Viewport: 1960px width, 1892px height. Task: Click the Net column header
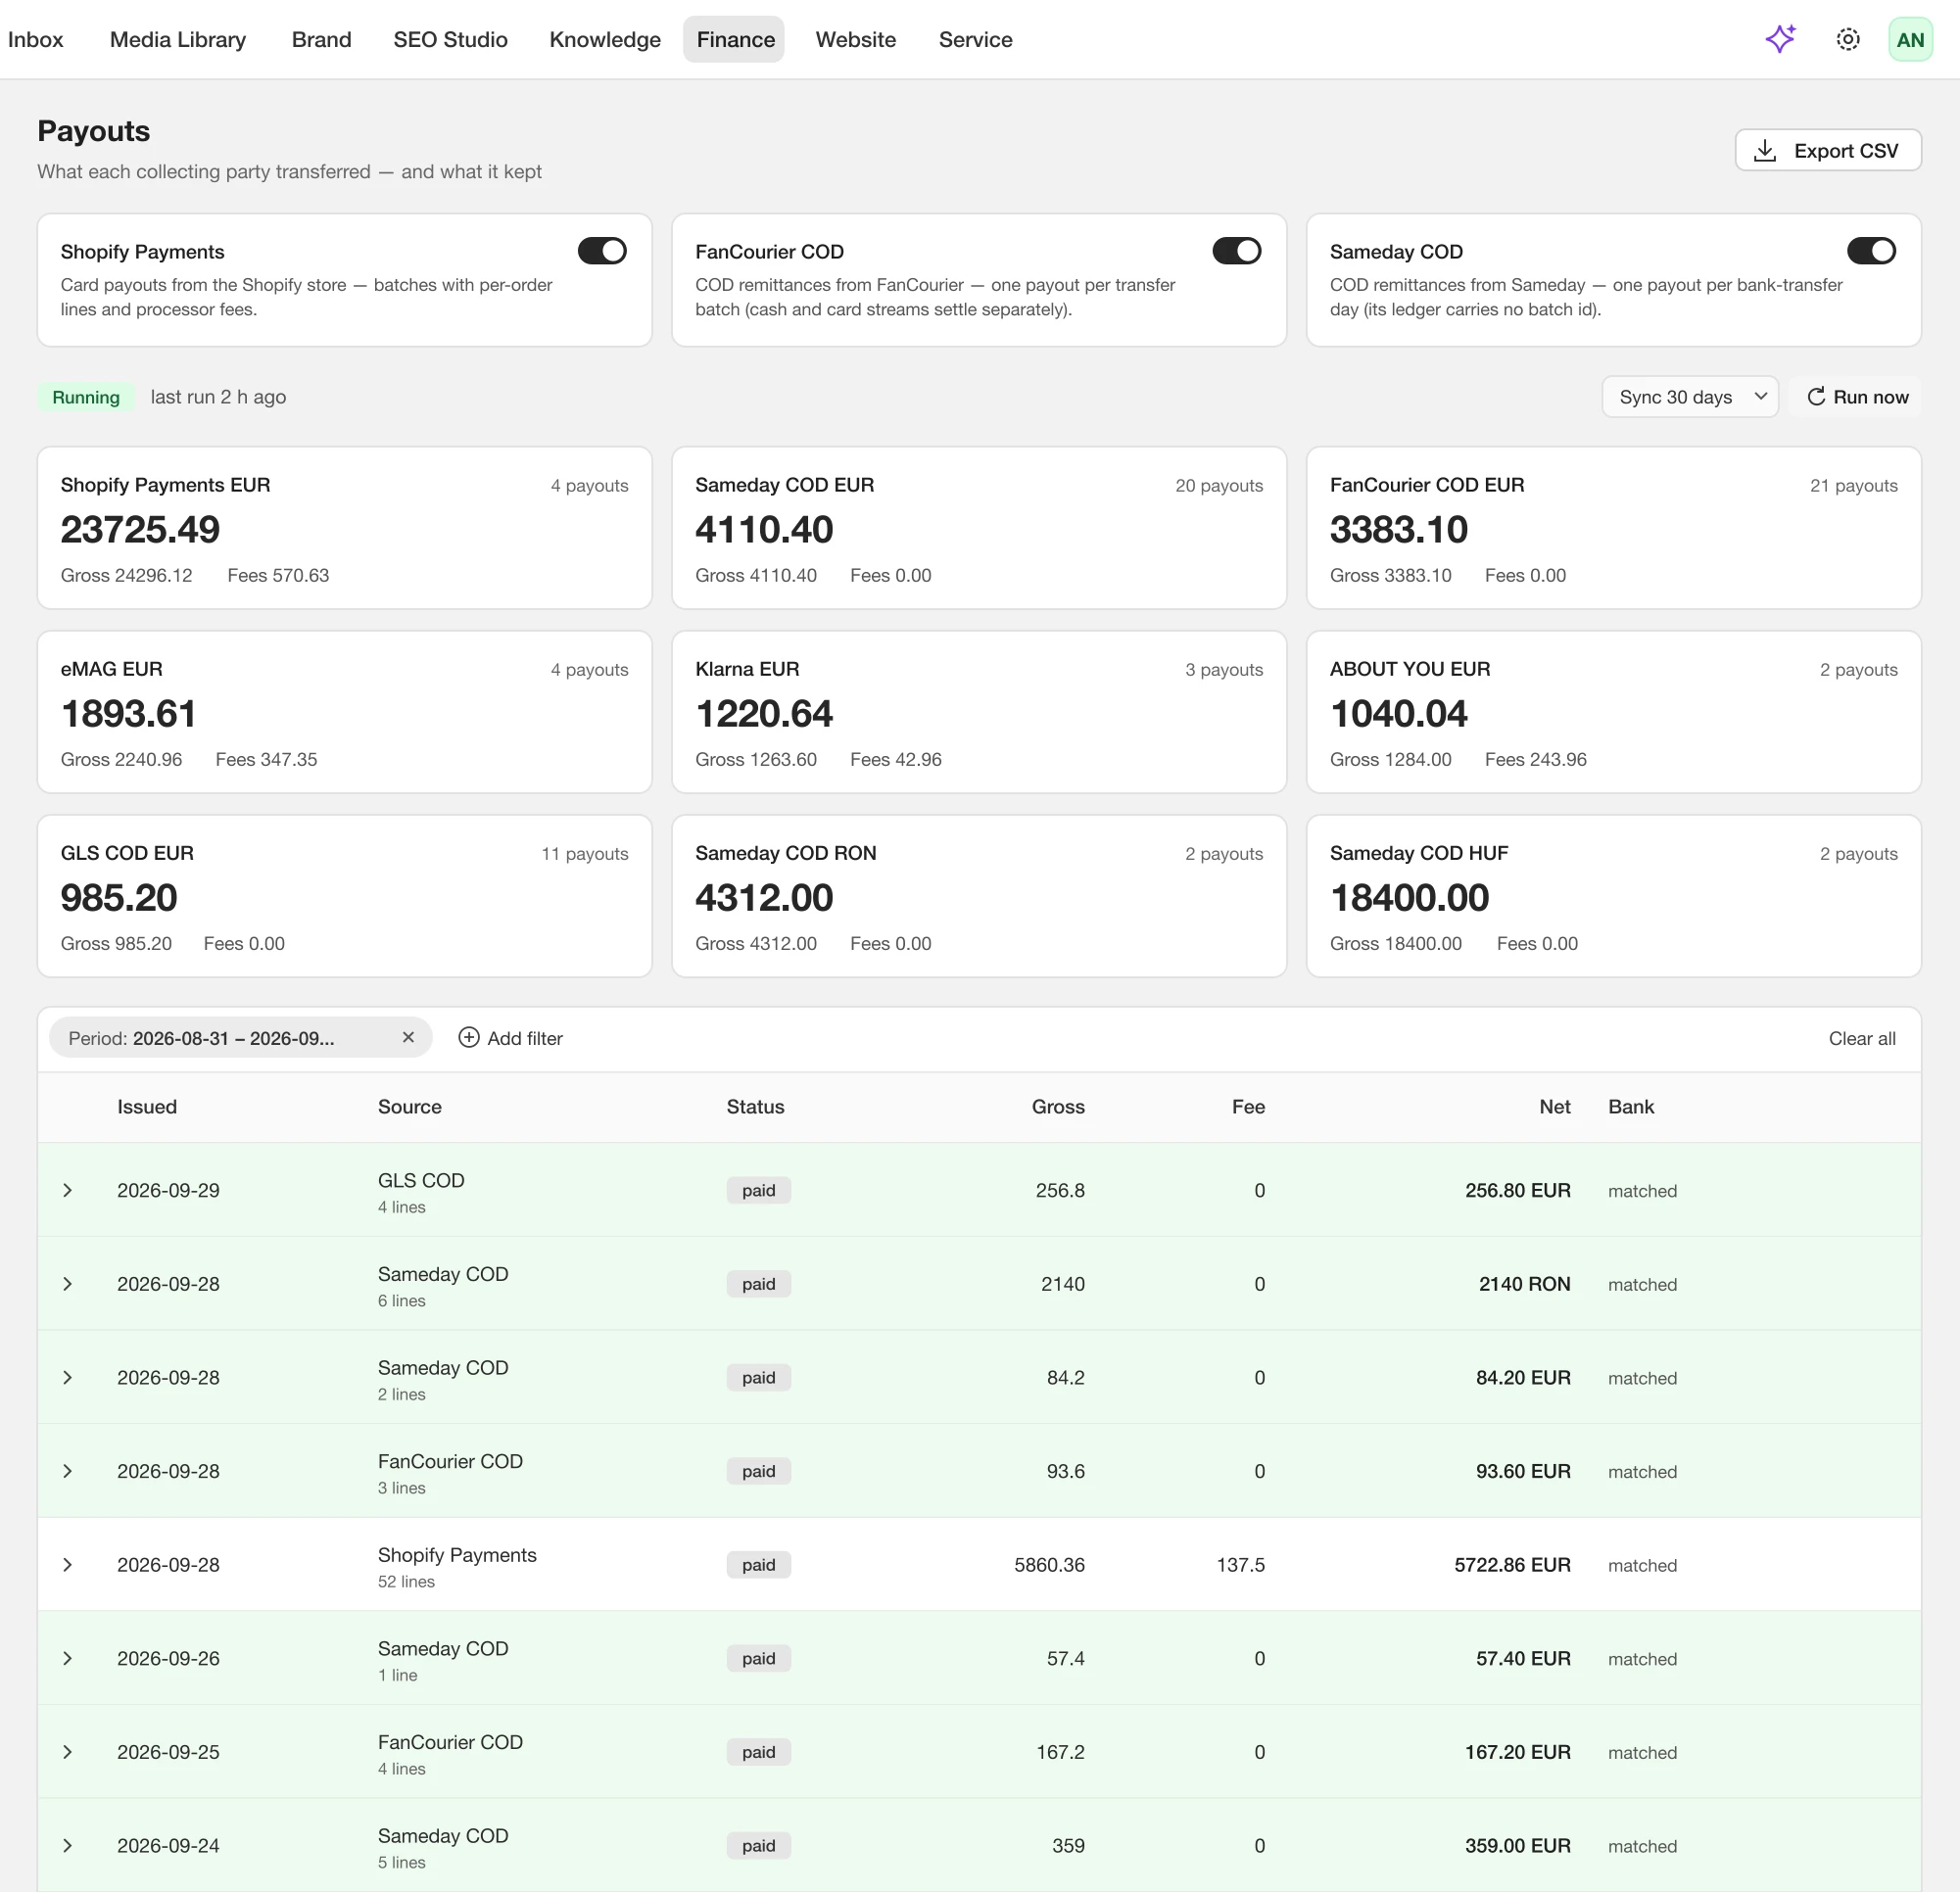click(1554, 1106)
